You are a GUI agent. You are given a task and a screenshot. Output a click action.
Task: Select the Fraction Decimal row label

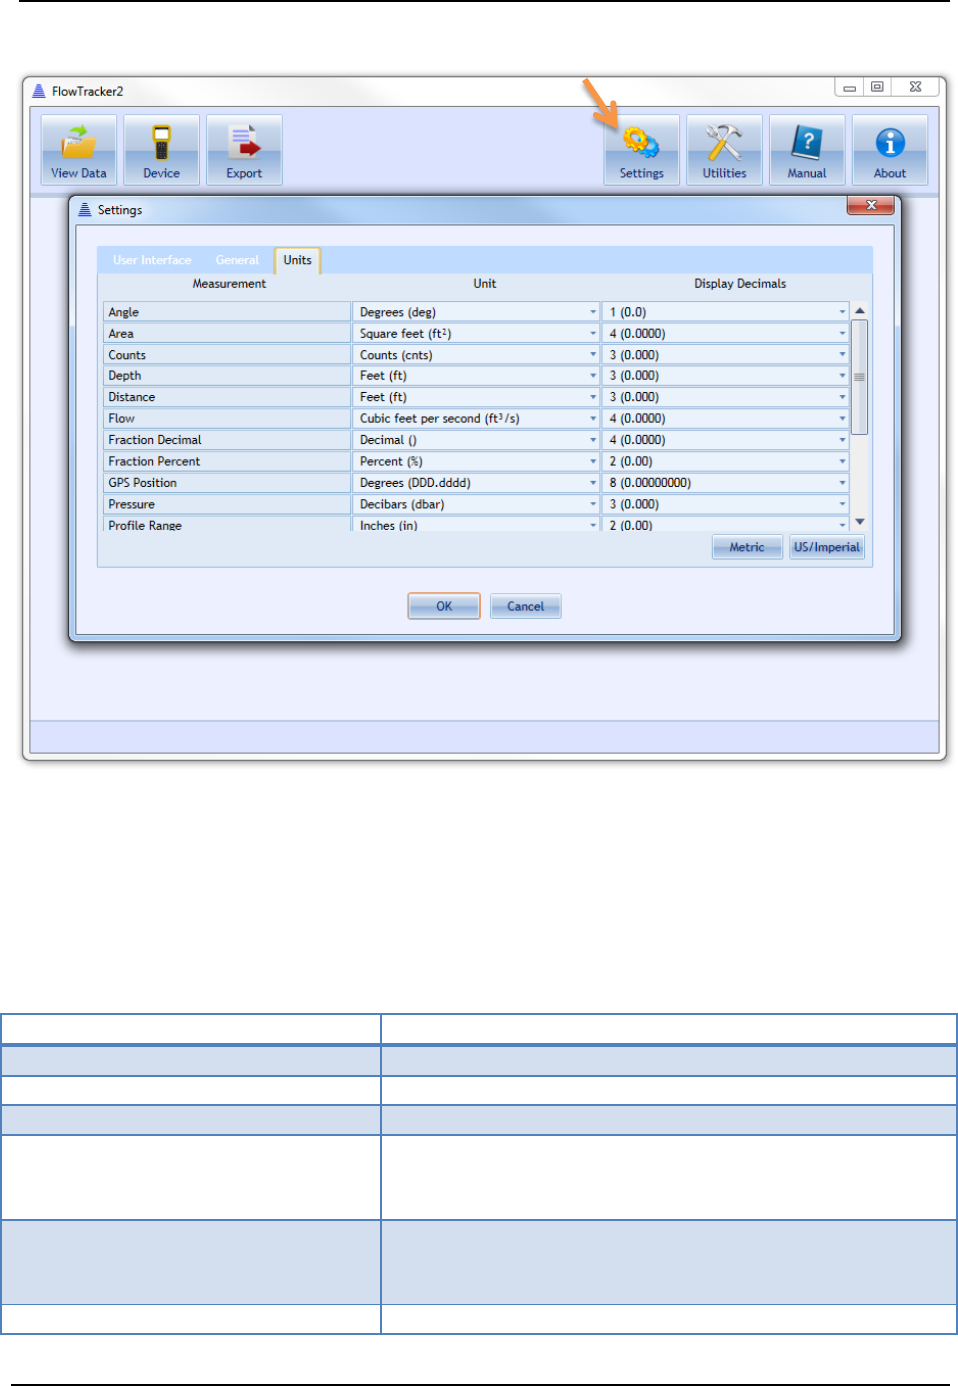coord(227,440)
